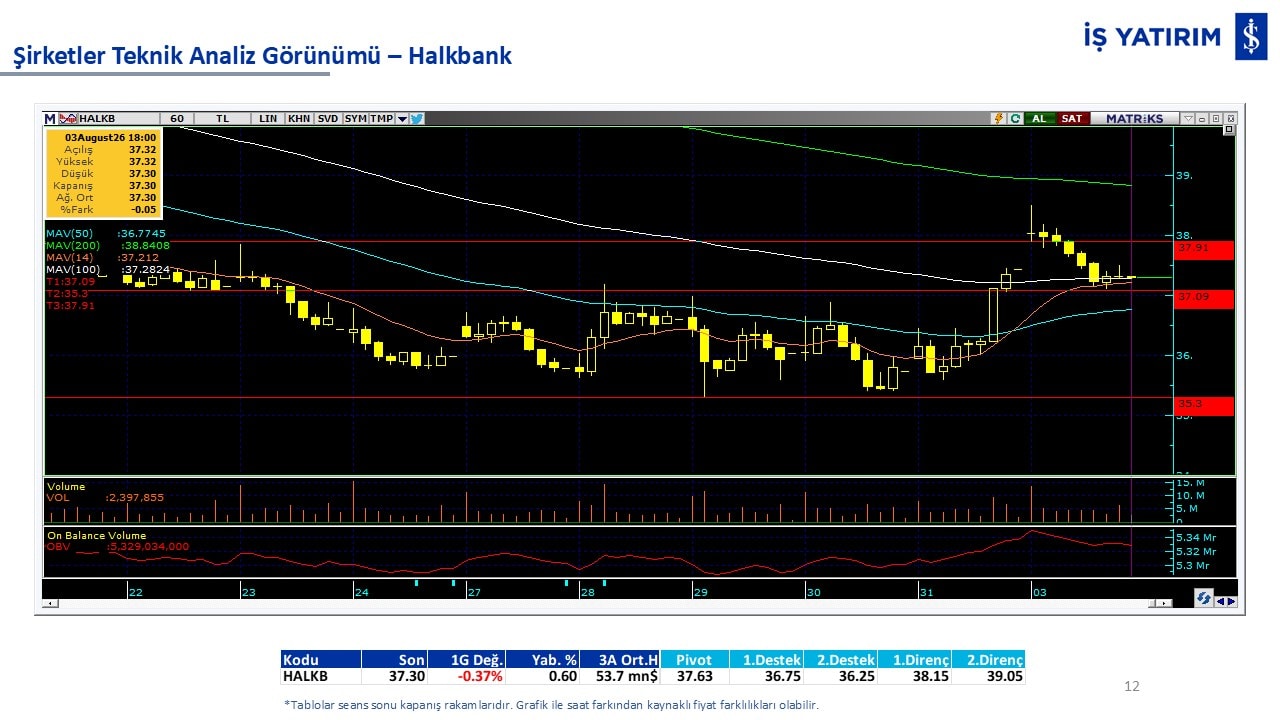The width and height of the screenshot is (1280, 720).
Task: Click date marker 03 on the time axis
Action: point(1040,592)
